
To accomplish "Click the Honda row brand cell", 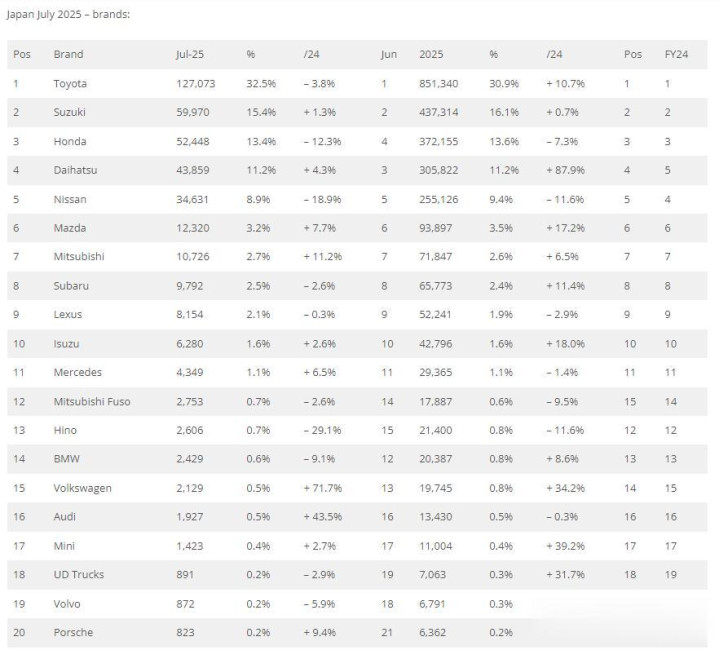I will tap(70, 141).
